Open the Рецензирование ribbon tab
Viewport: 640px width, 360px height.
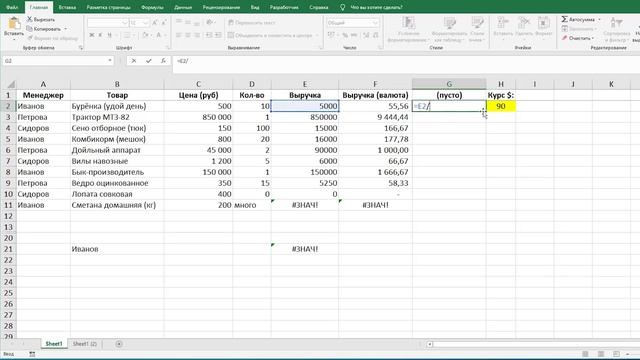(x=221, y=7)
